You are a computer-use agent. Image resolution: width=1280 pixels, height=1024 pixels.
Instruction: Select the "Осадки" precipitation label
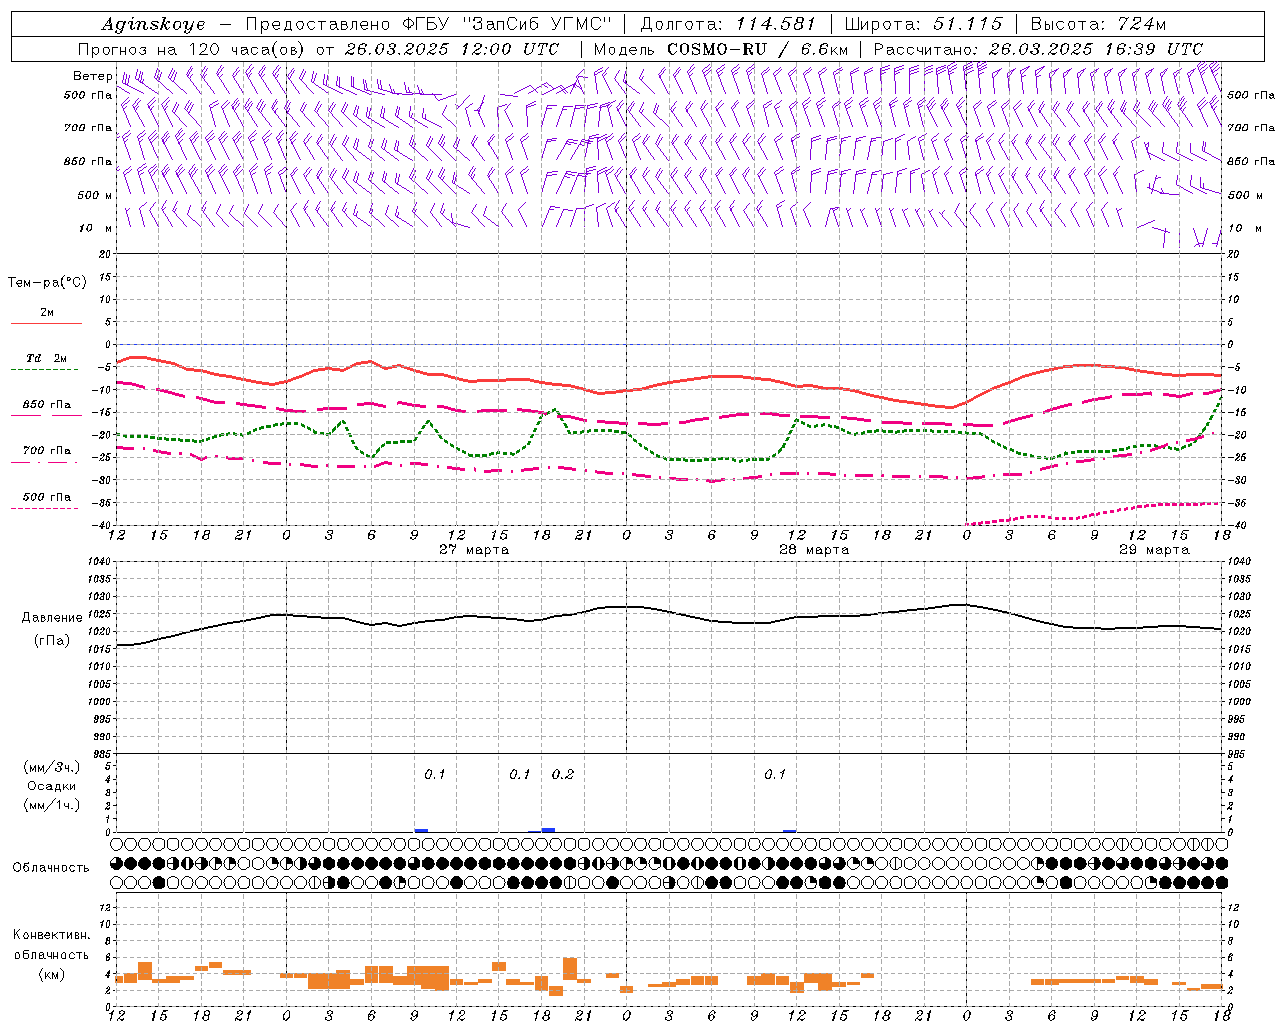tap(52, 786)
